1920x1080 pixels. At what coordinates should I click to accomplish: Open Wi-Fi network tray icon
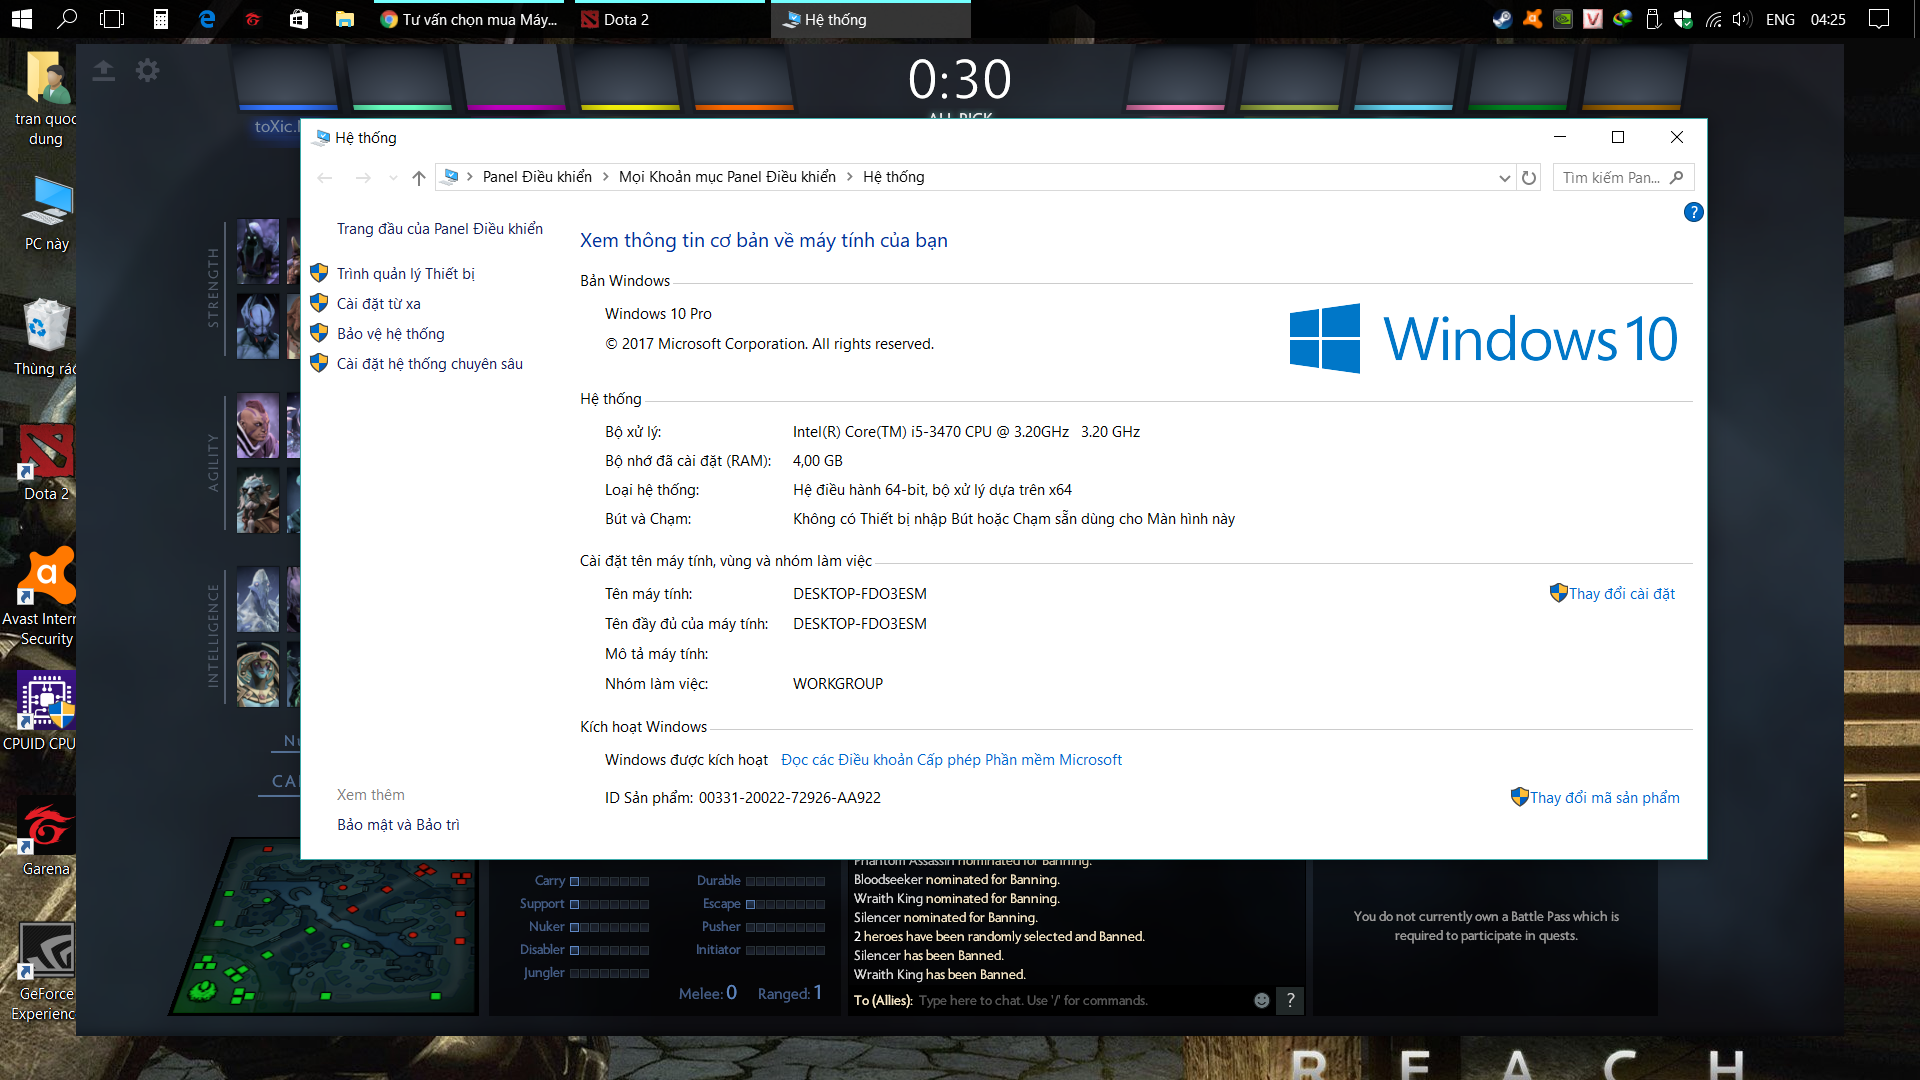[x=1713, y=19]
